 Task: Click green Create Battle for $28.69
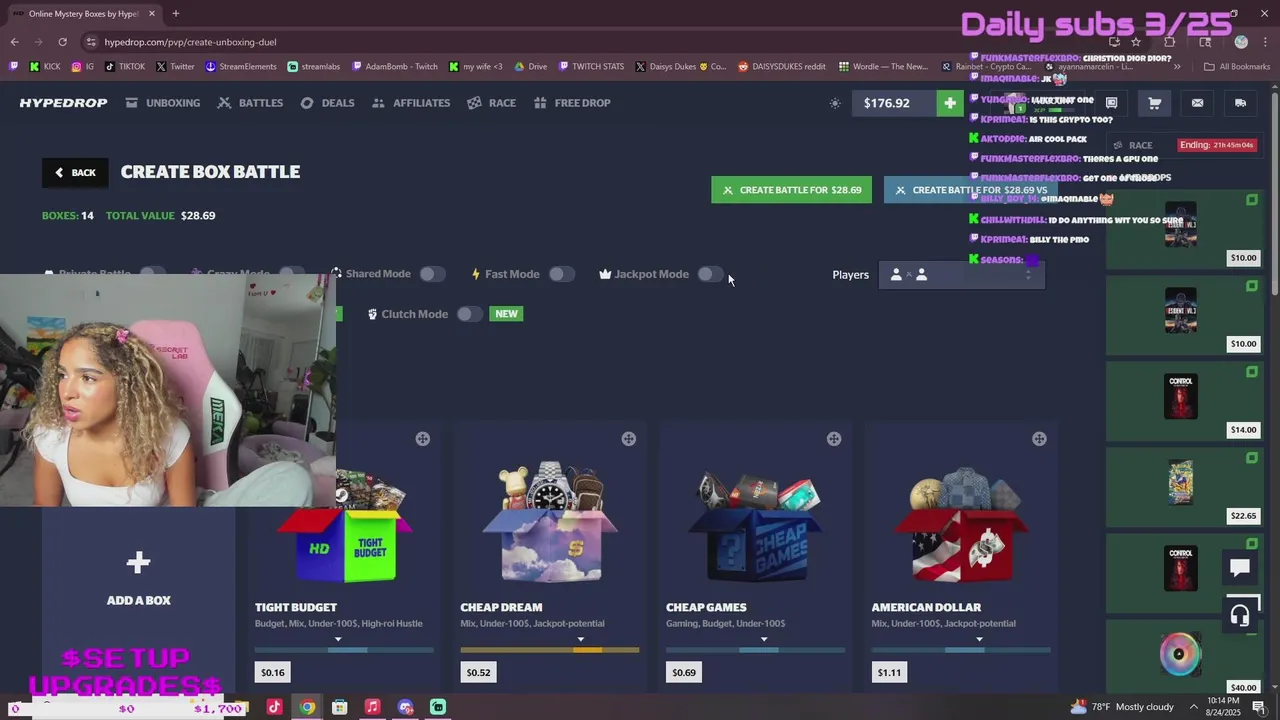791,190
